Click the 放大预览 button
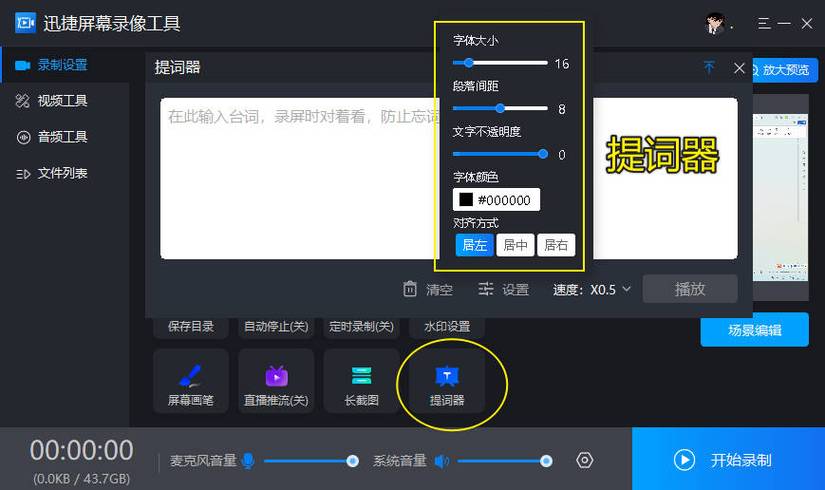Image resolution: width=825 pixels, height=490 pixels. click(784, 69)
